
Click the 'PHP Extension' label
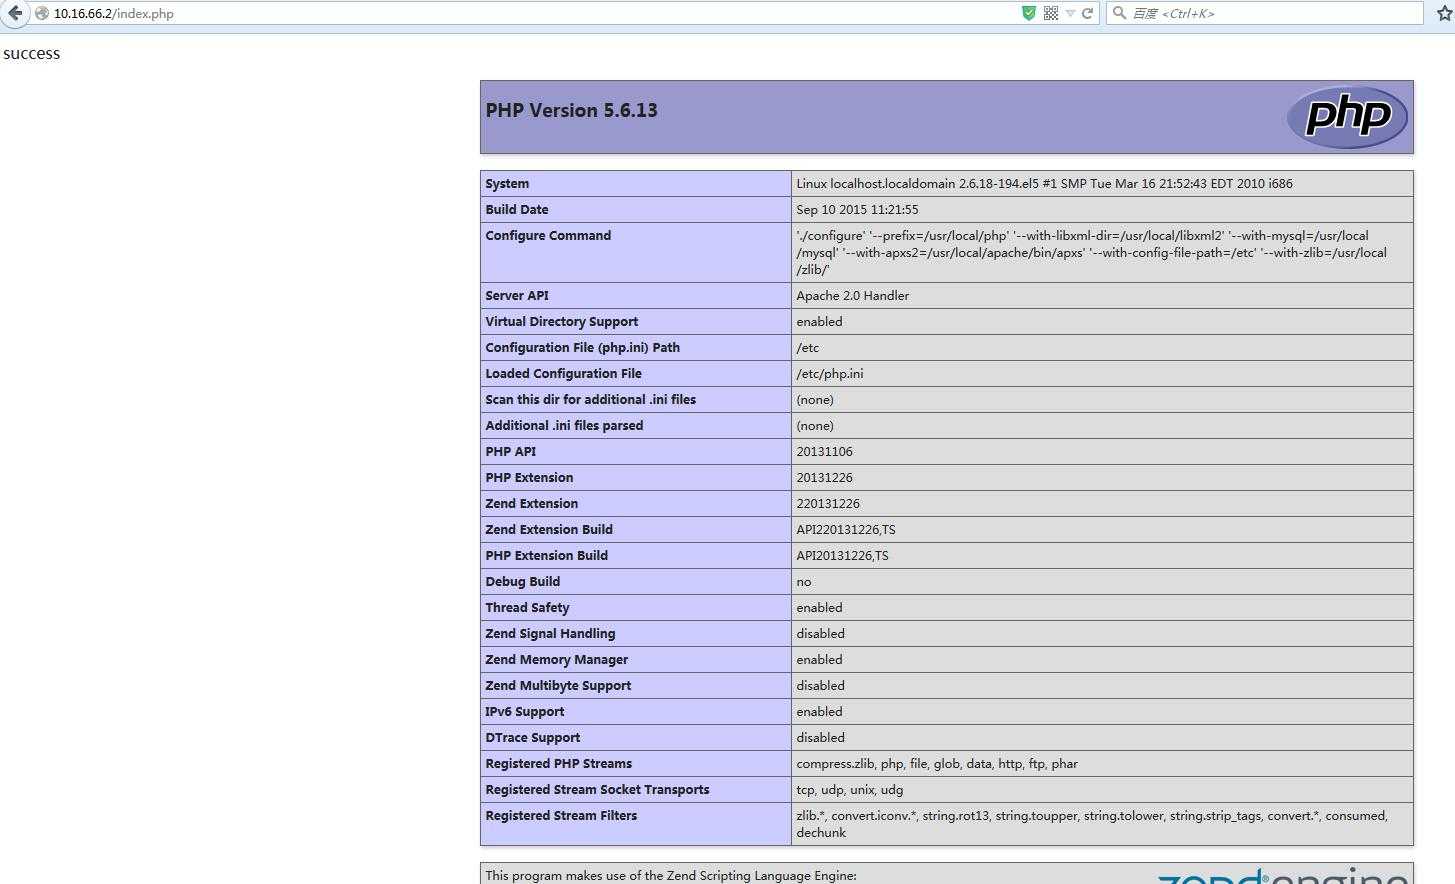tap(530, 478)
